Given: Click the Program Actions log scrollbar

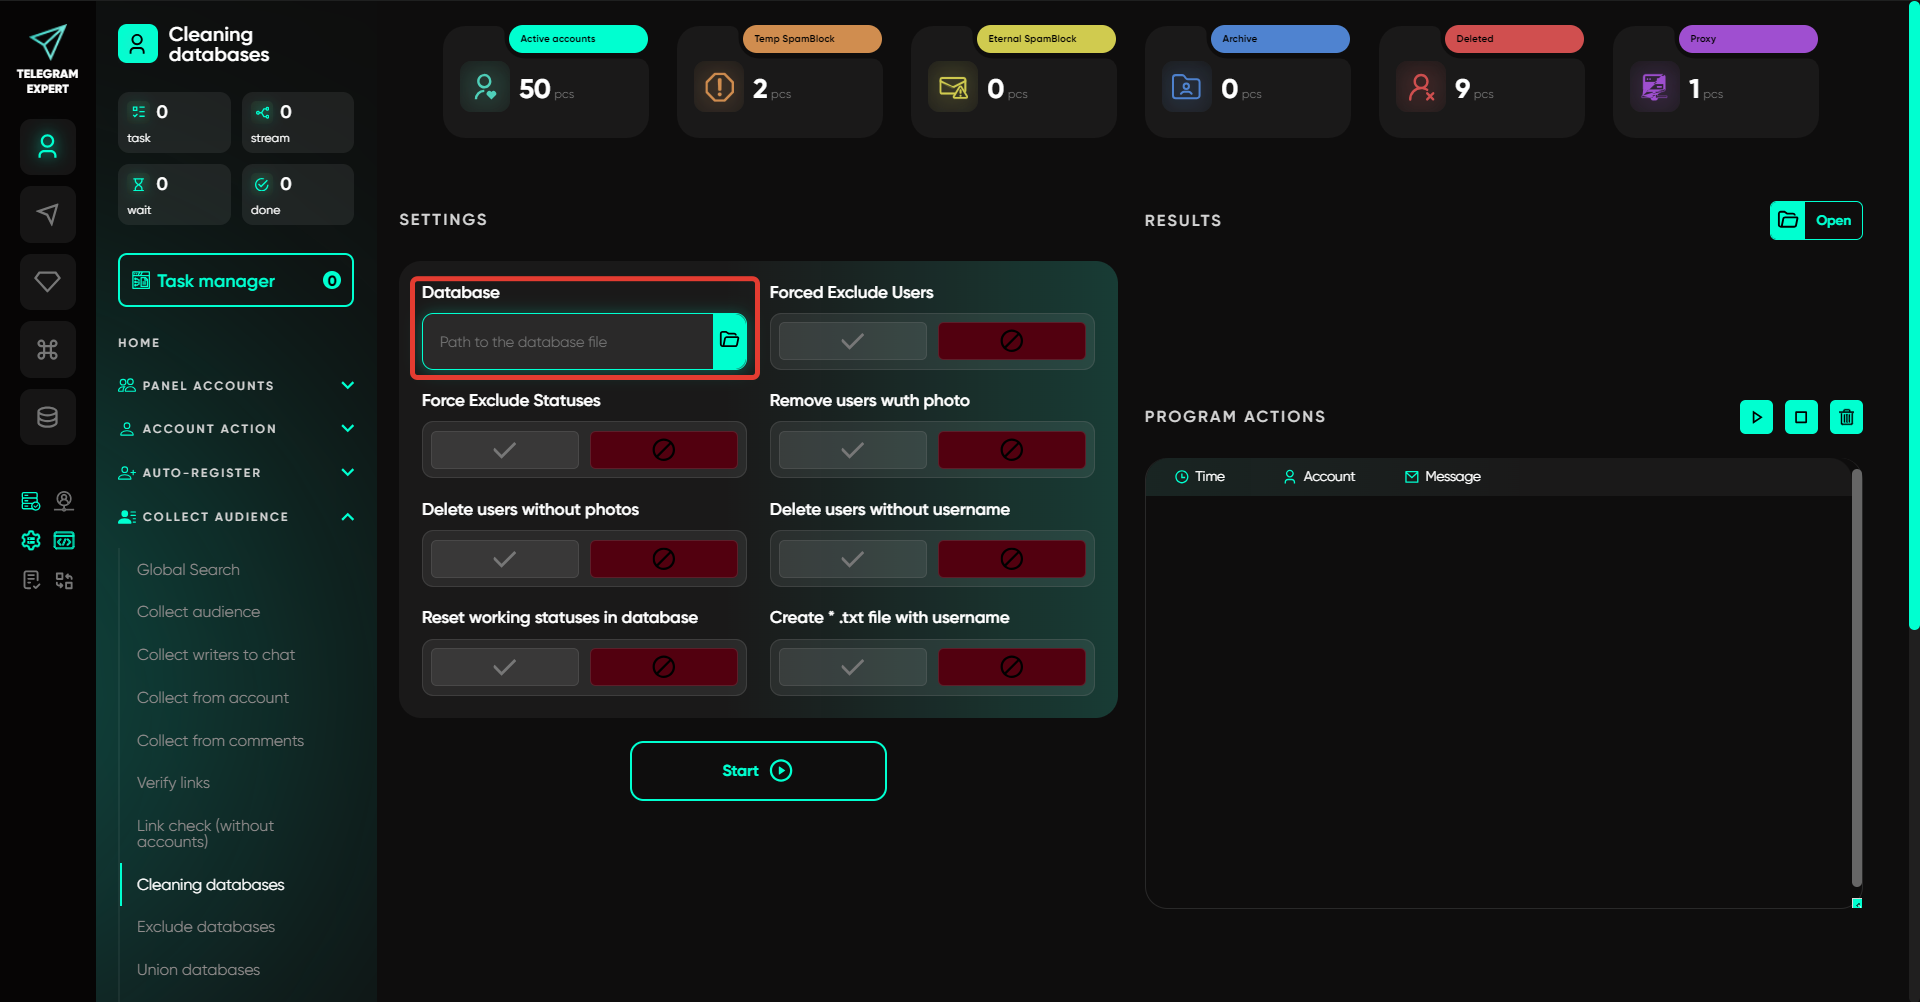Looking at the screenshot, I should 1856,678.
